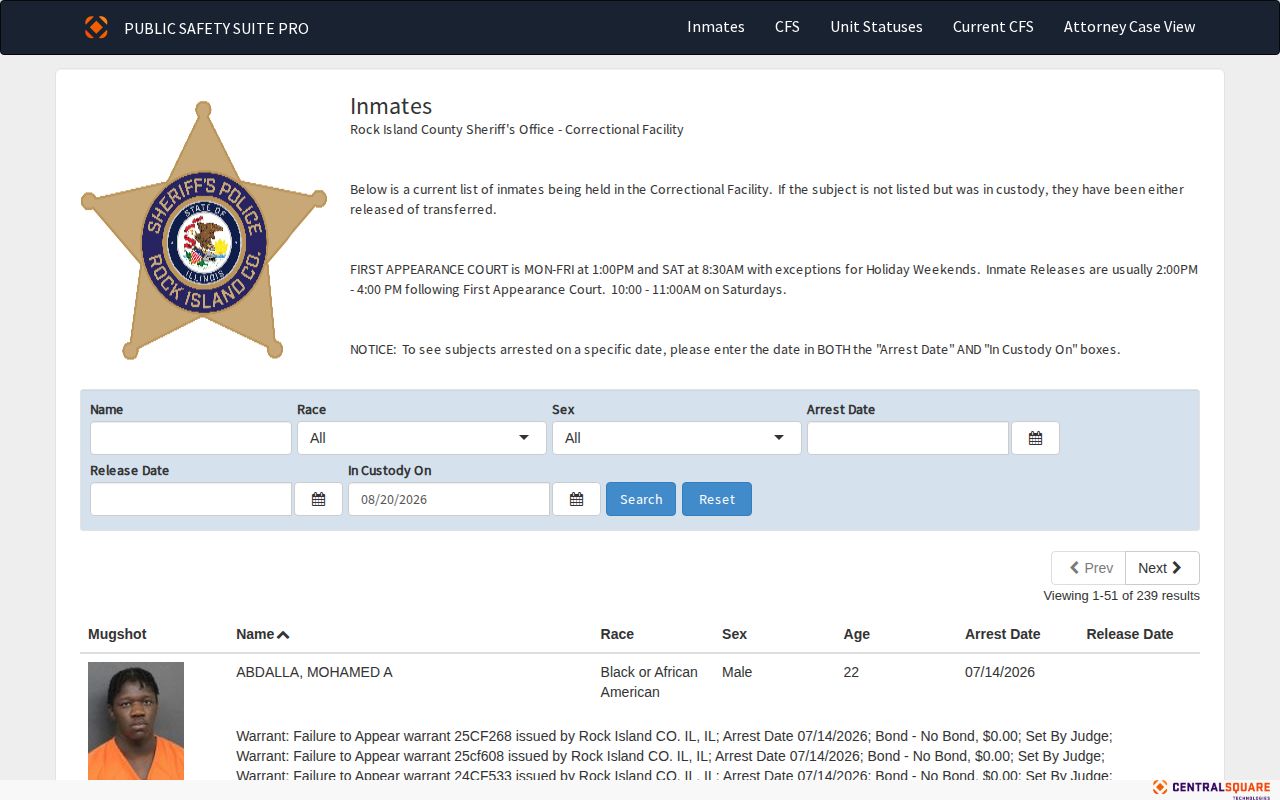Click the In Custody On date field
The height and width of the screenshot is (800, 1280).
click(x=449, y=499)
